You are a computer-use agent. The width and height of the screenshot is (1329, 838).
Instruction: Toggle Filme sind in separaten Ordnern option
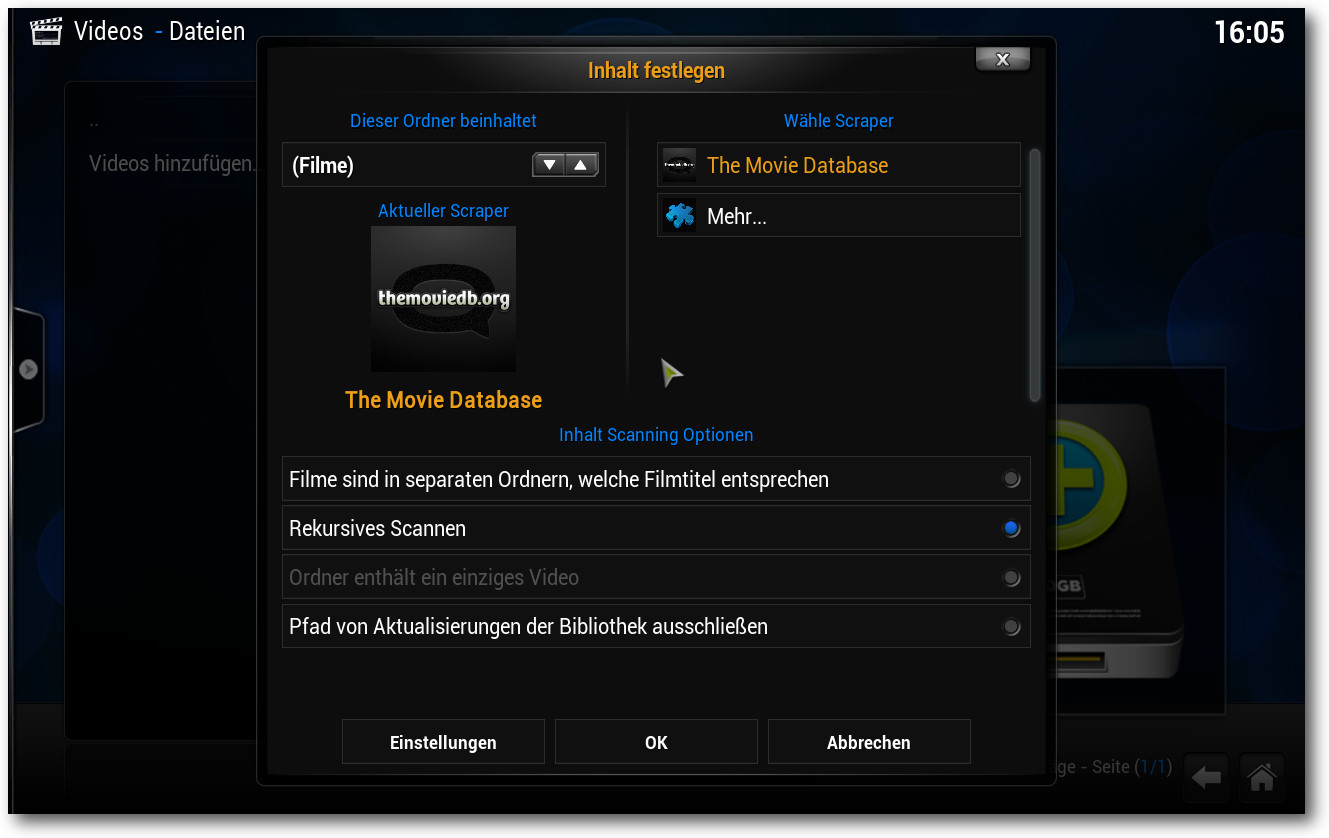tap(656, 479)
